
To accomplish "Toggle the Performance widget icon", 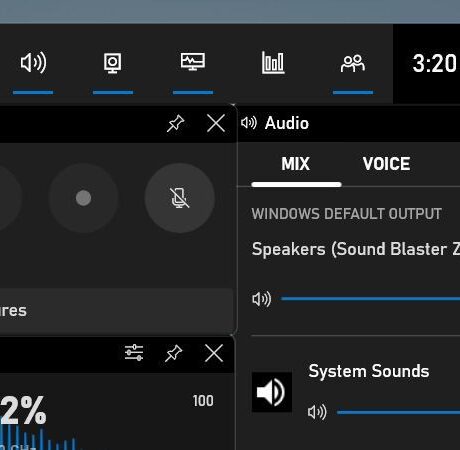I will (x=193, y=62).
